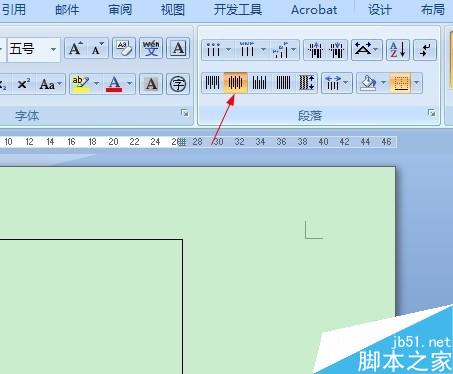
Task: Toggle Character Shading
Action: [151, 84]
